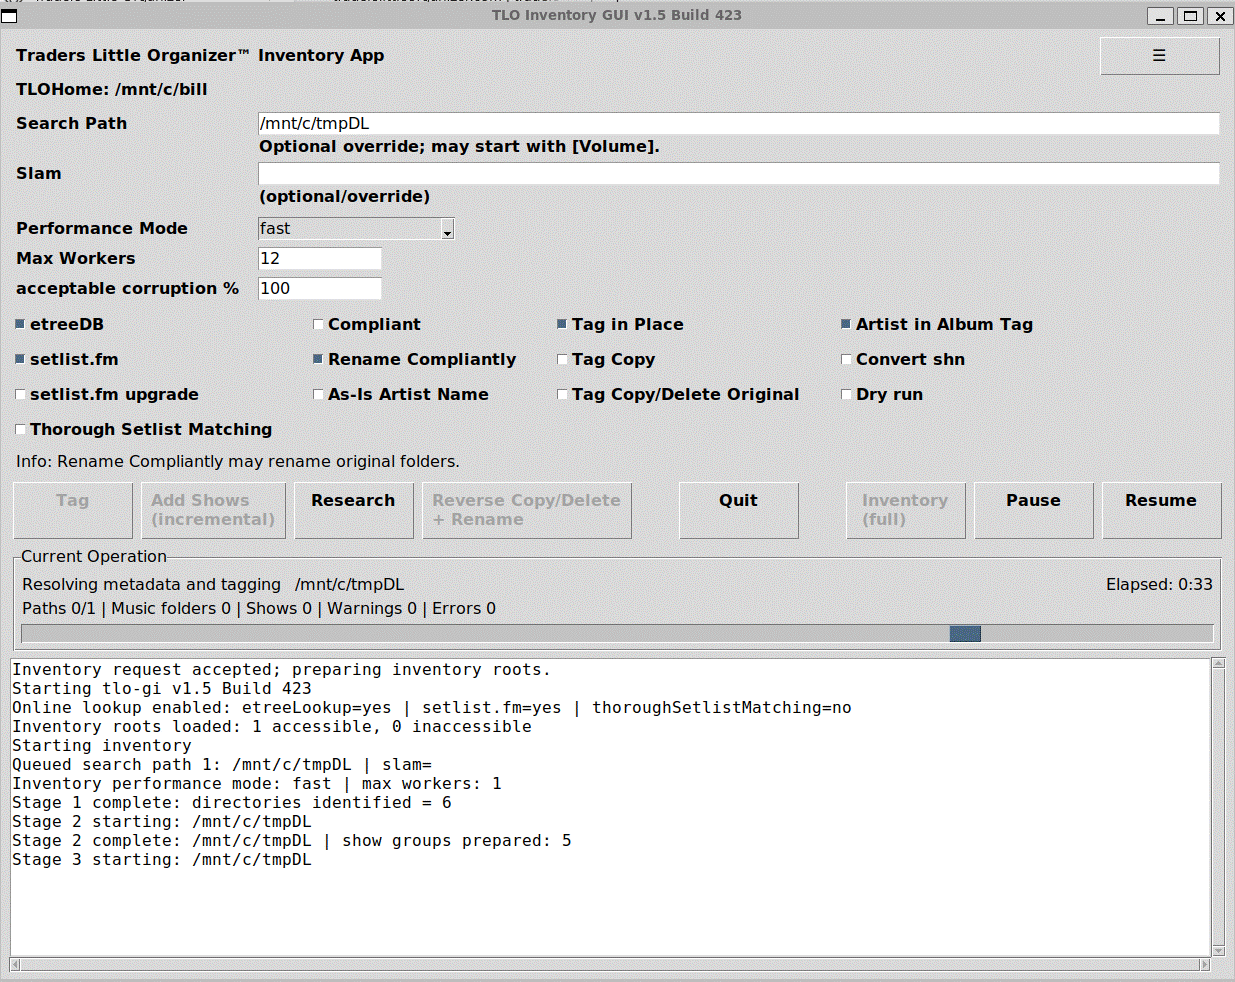Viewport: 1235px width, 982px height.
Task: Click Add Shows (incremental) button
Action: [213, 510]
